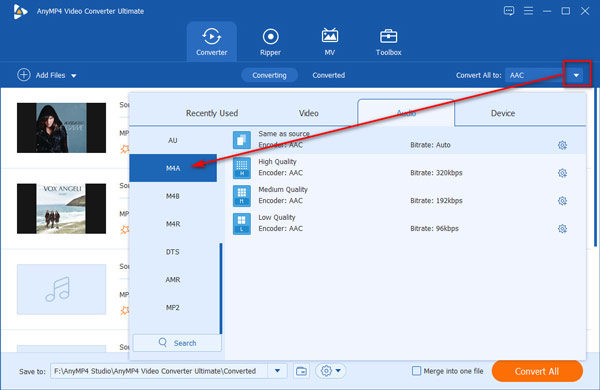The width and height of the screenshot is (600, 390).
Task: Open the bottom settings gear menu
Action: 331,371
